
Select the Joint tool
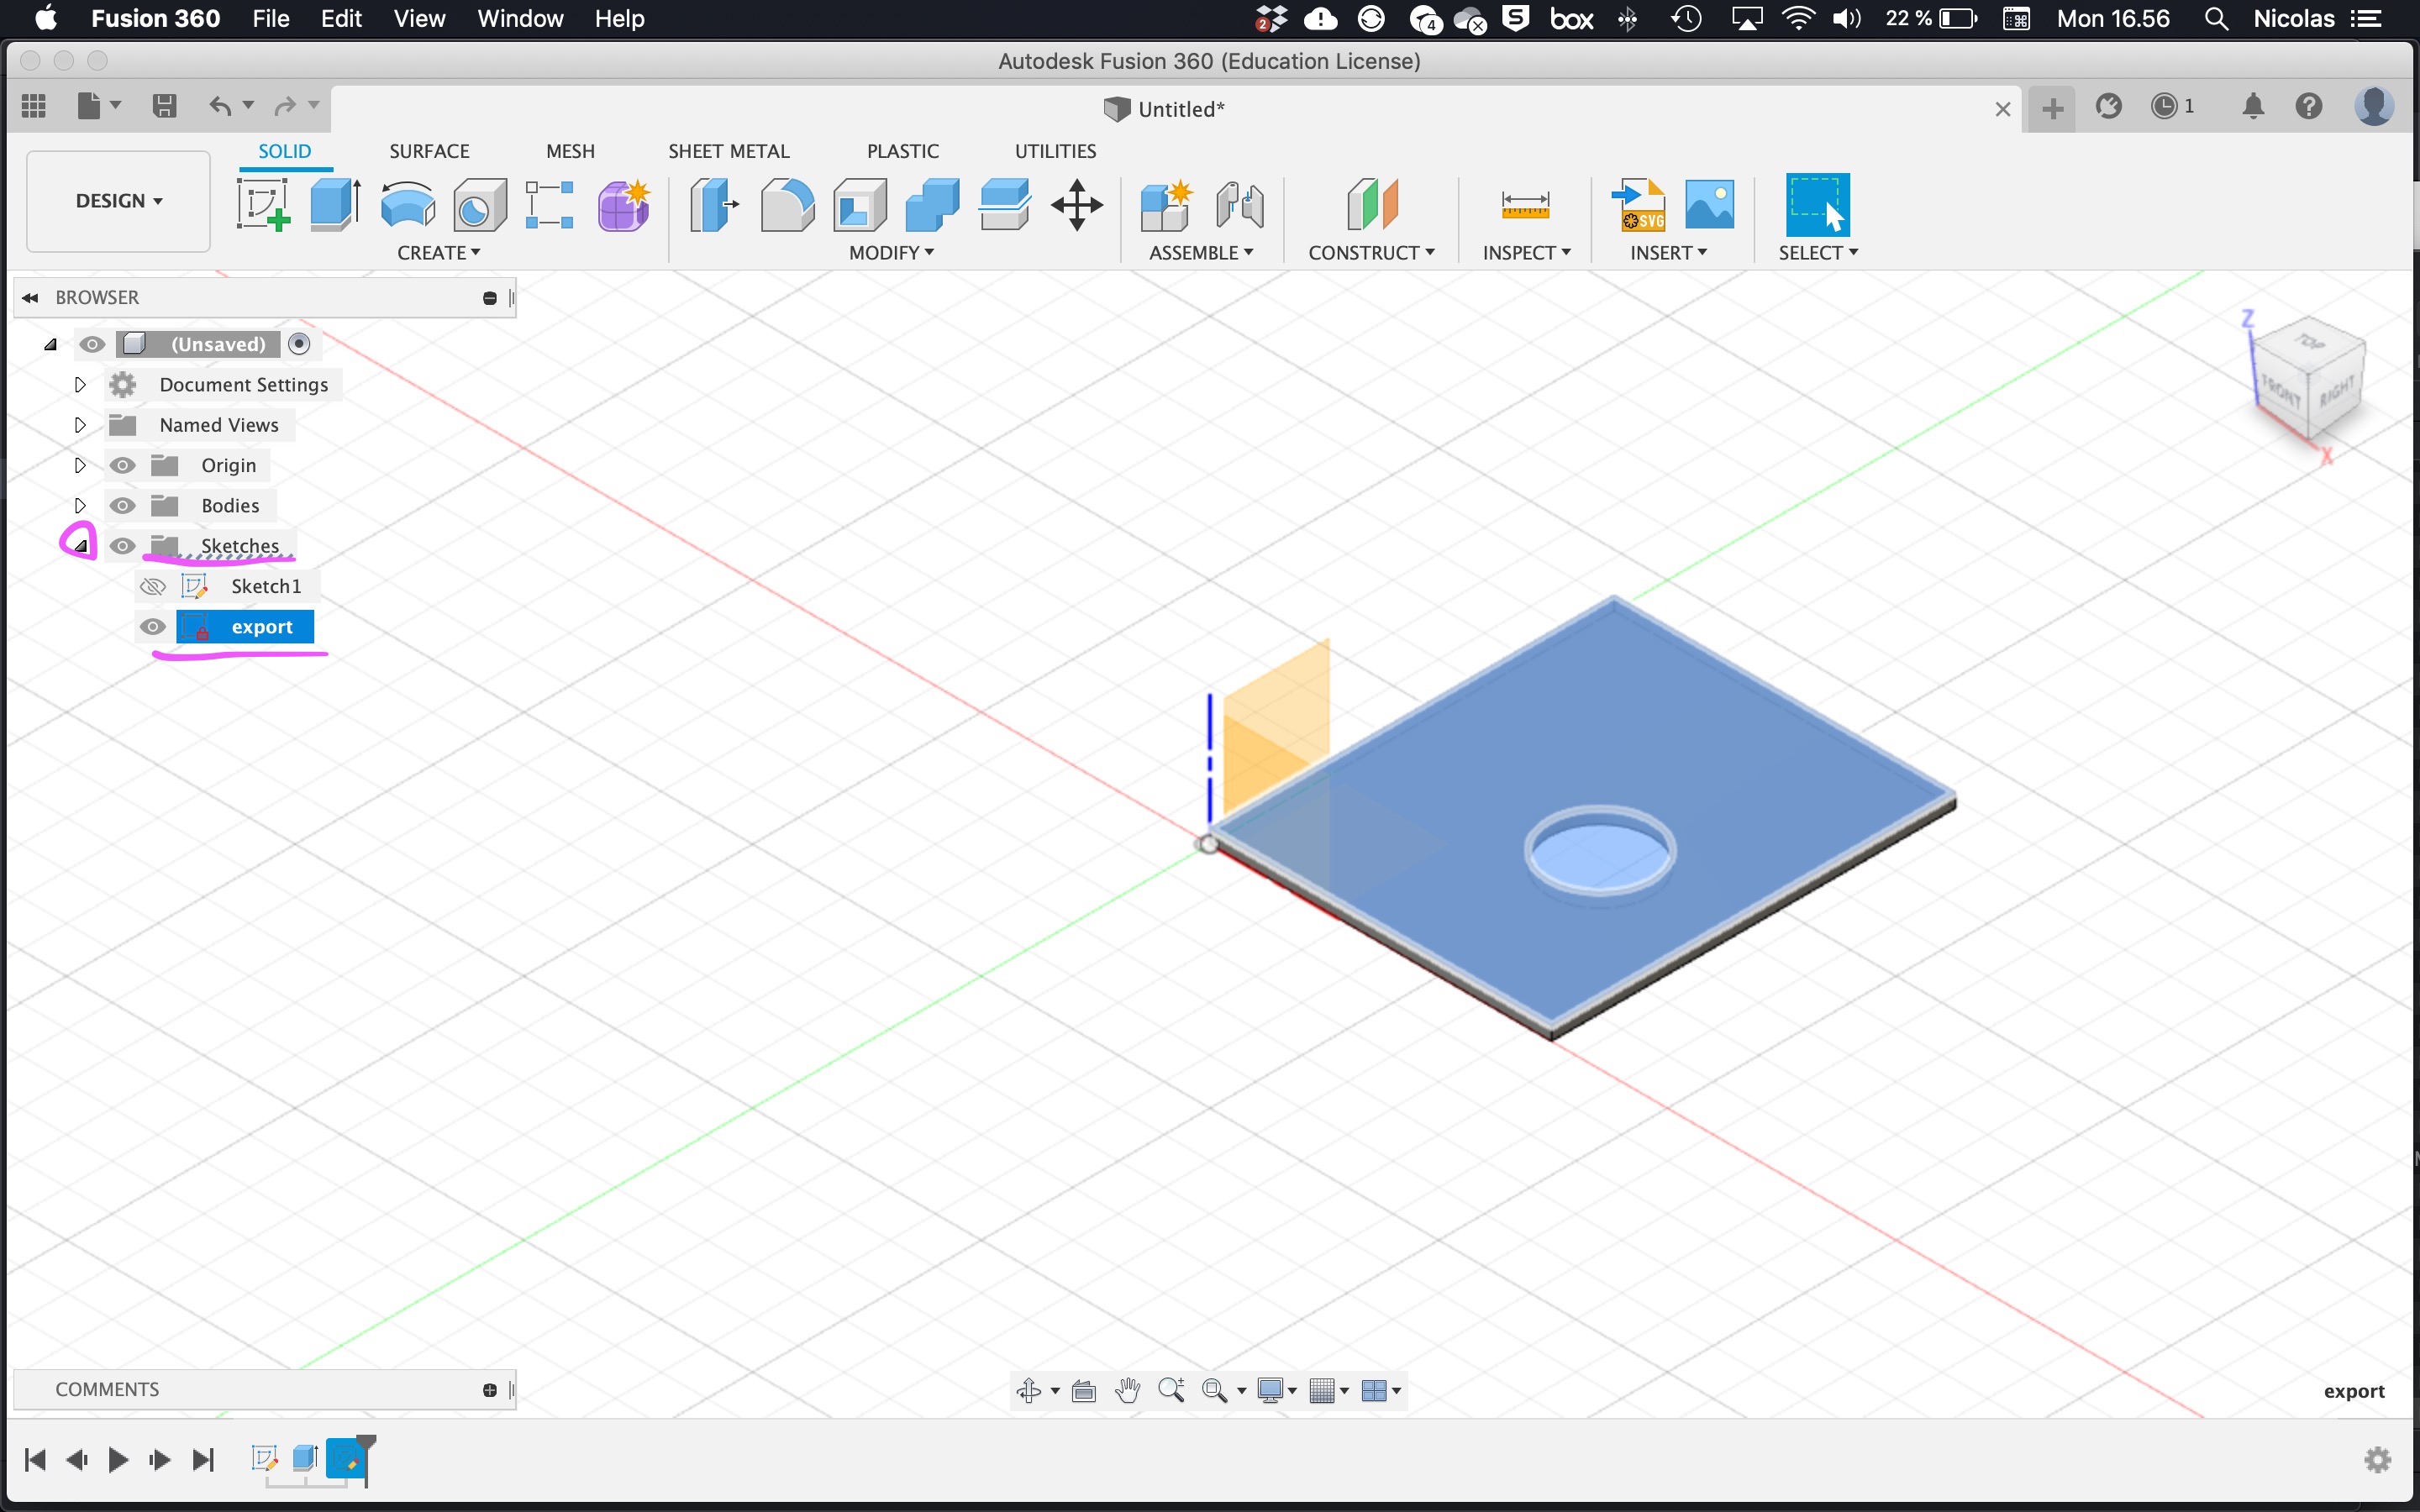(1240, 204)
